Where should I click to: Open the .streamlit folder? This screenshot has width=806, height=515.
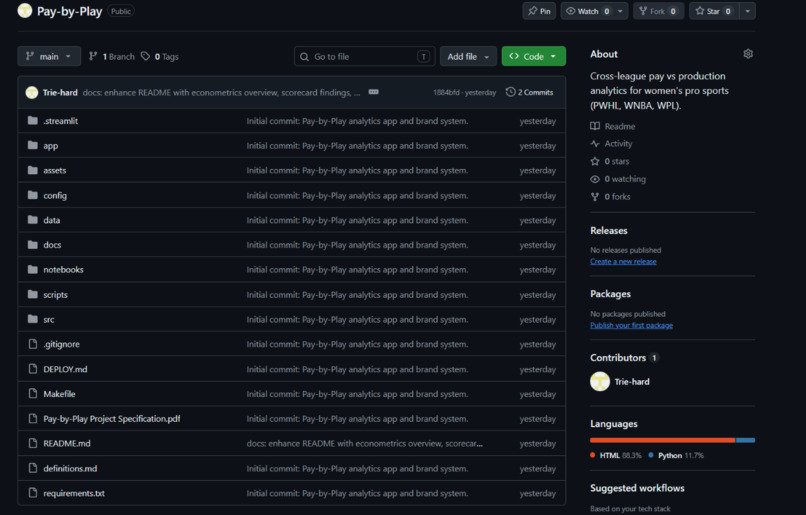[61, 121]
